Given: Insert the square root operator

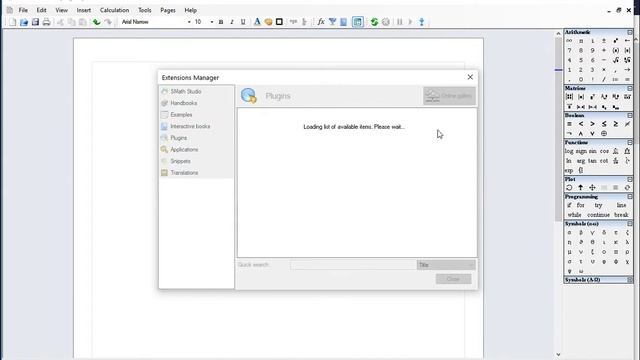Looking at the screenshot, I should click(616, 60).
